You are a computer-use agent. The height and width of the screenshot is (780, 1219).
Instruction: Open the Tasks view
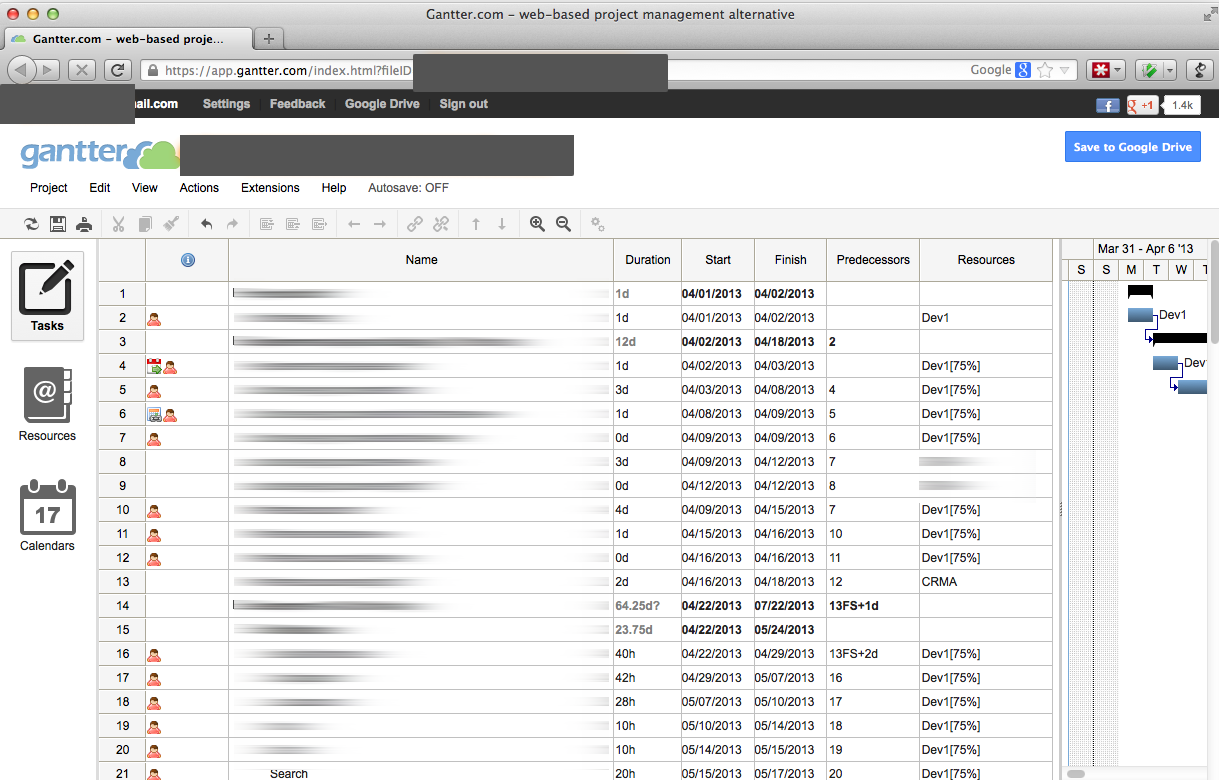[47, 296]
